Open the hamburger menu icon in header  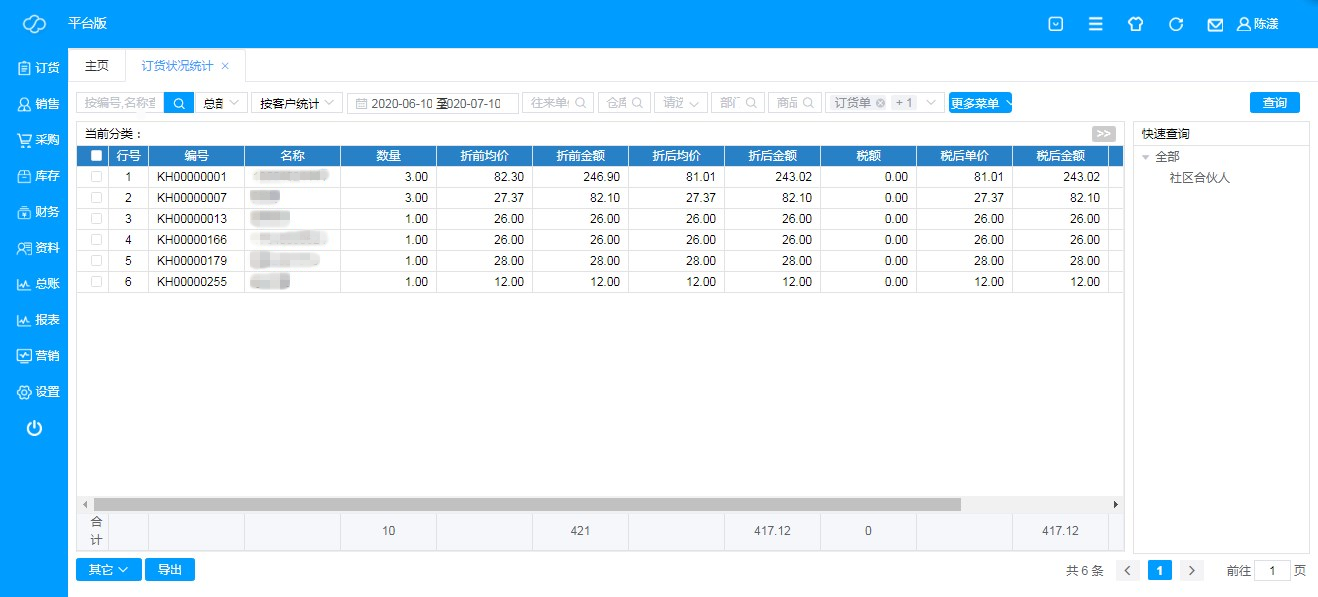(1096, 24)
